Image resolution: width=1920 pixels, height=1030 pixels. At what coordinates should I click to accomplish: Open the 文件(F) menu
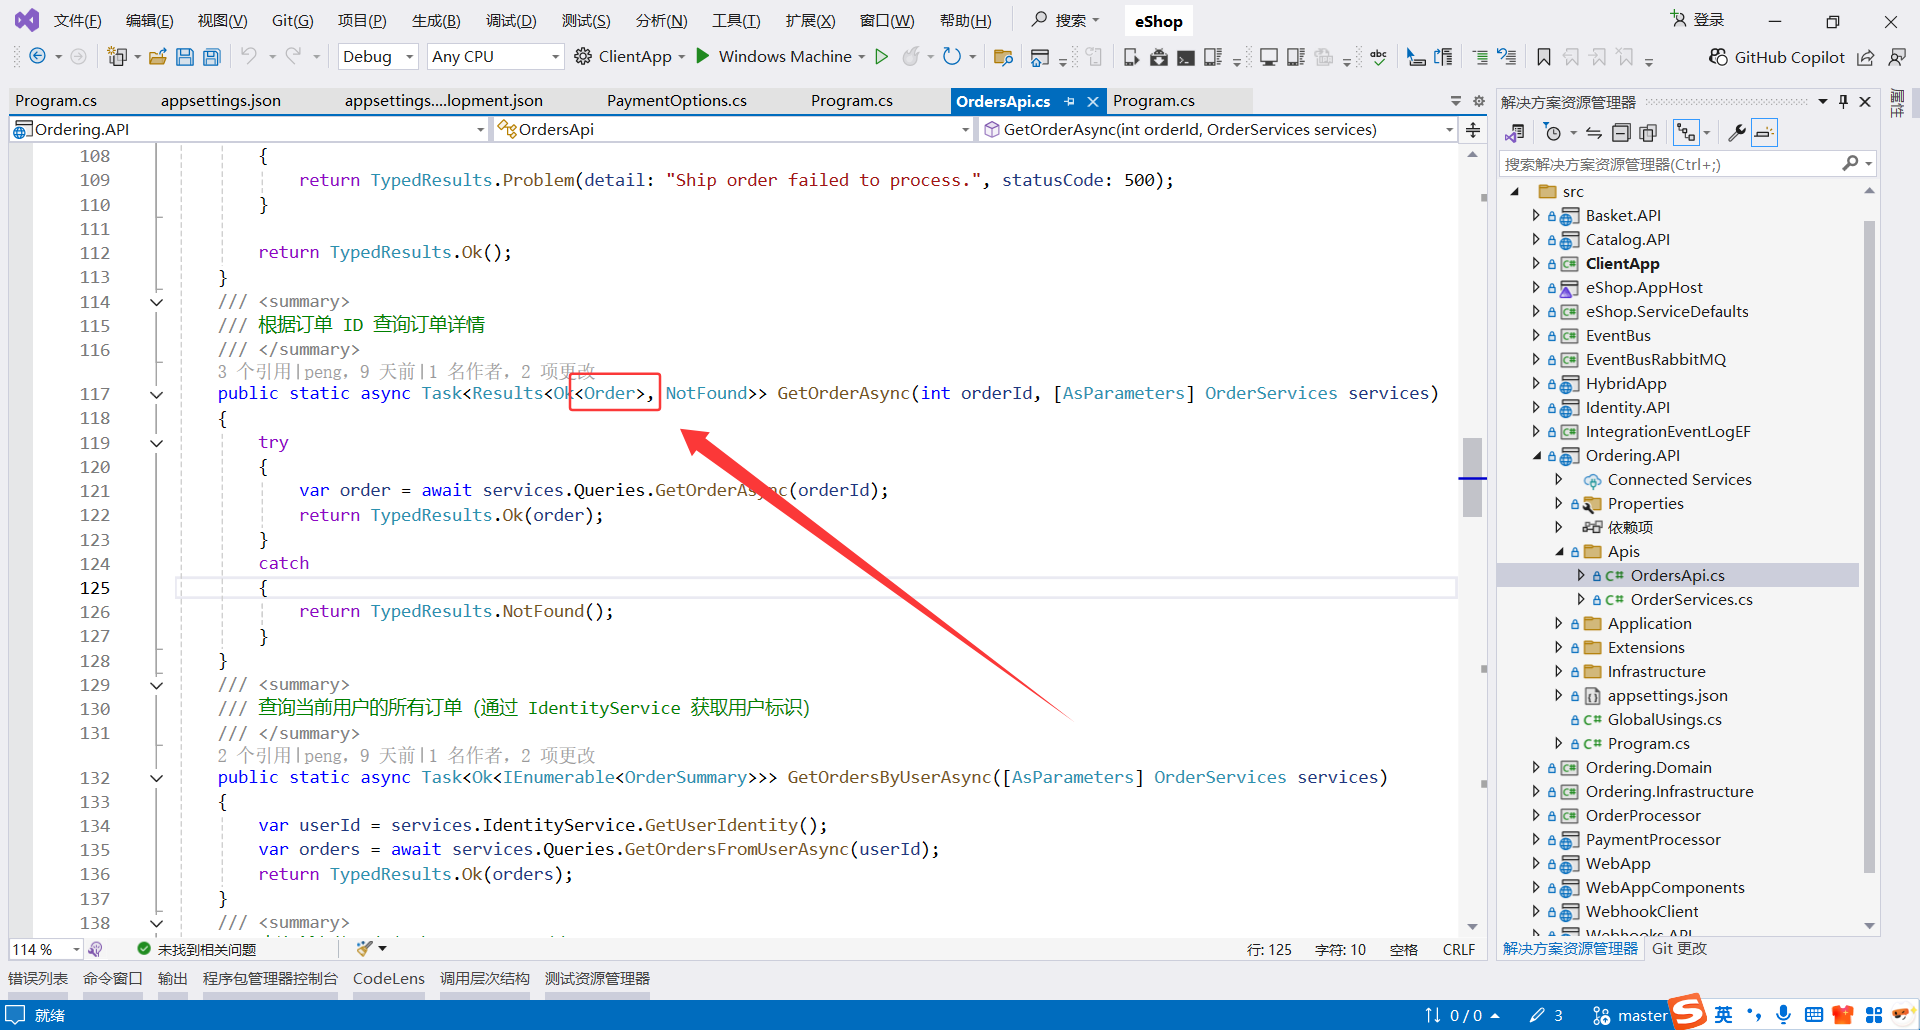click(77, 21)
